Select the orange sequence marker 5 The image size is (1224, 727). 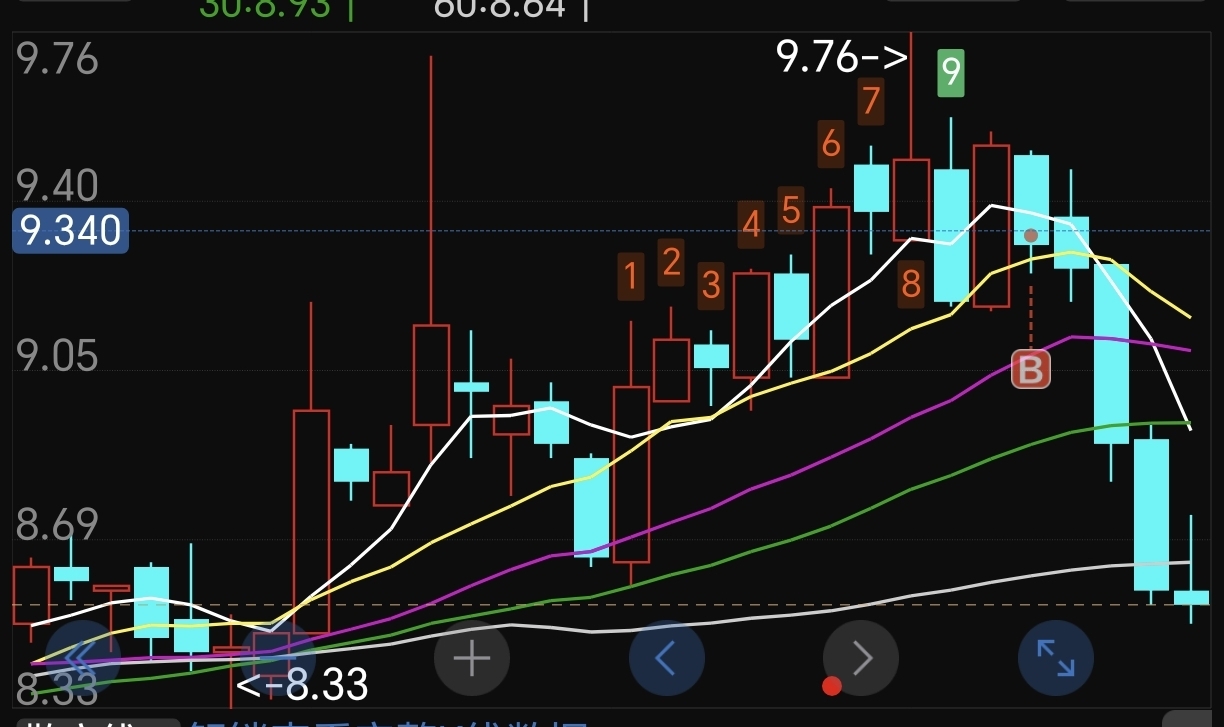[791, 210]
